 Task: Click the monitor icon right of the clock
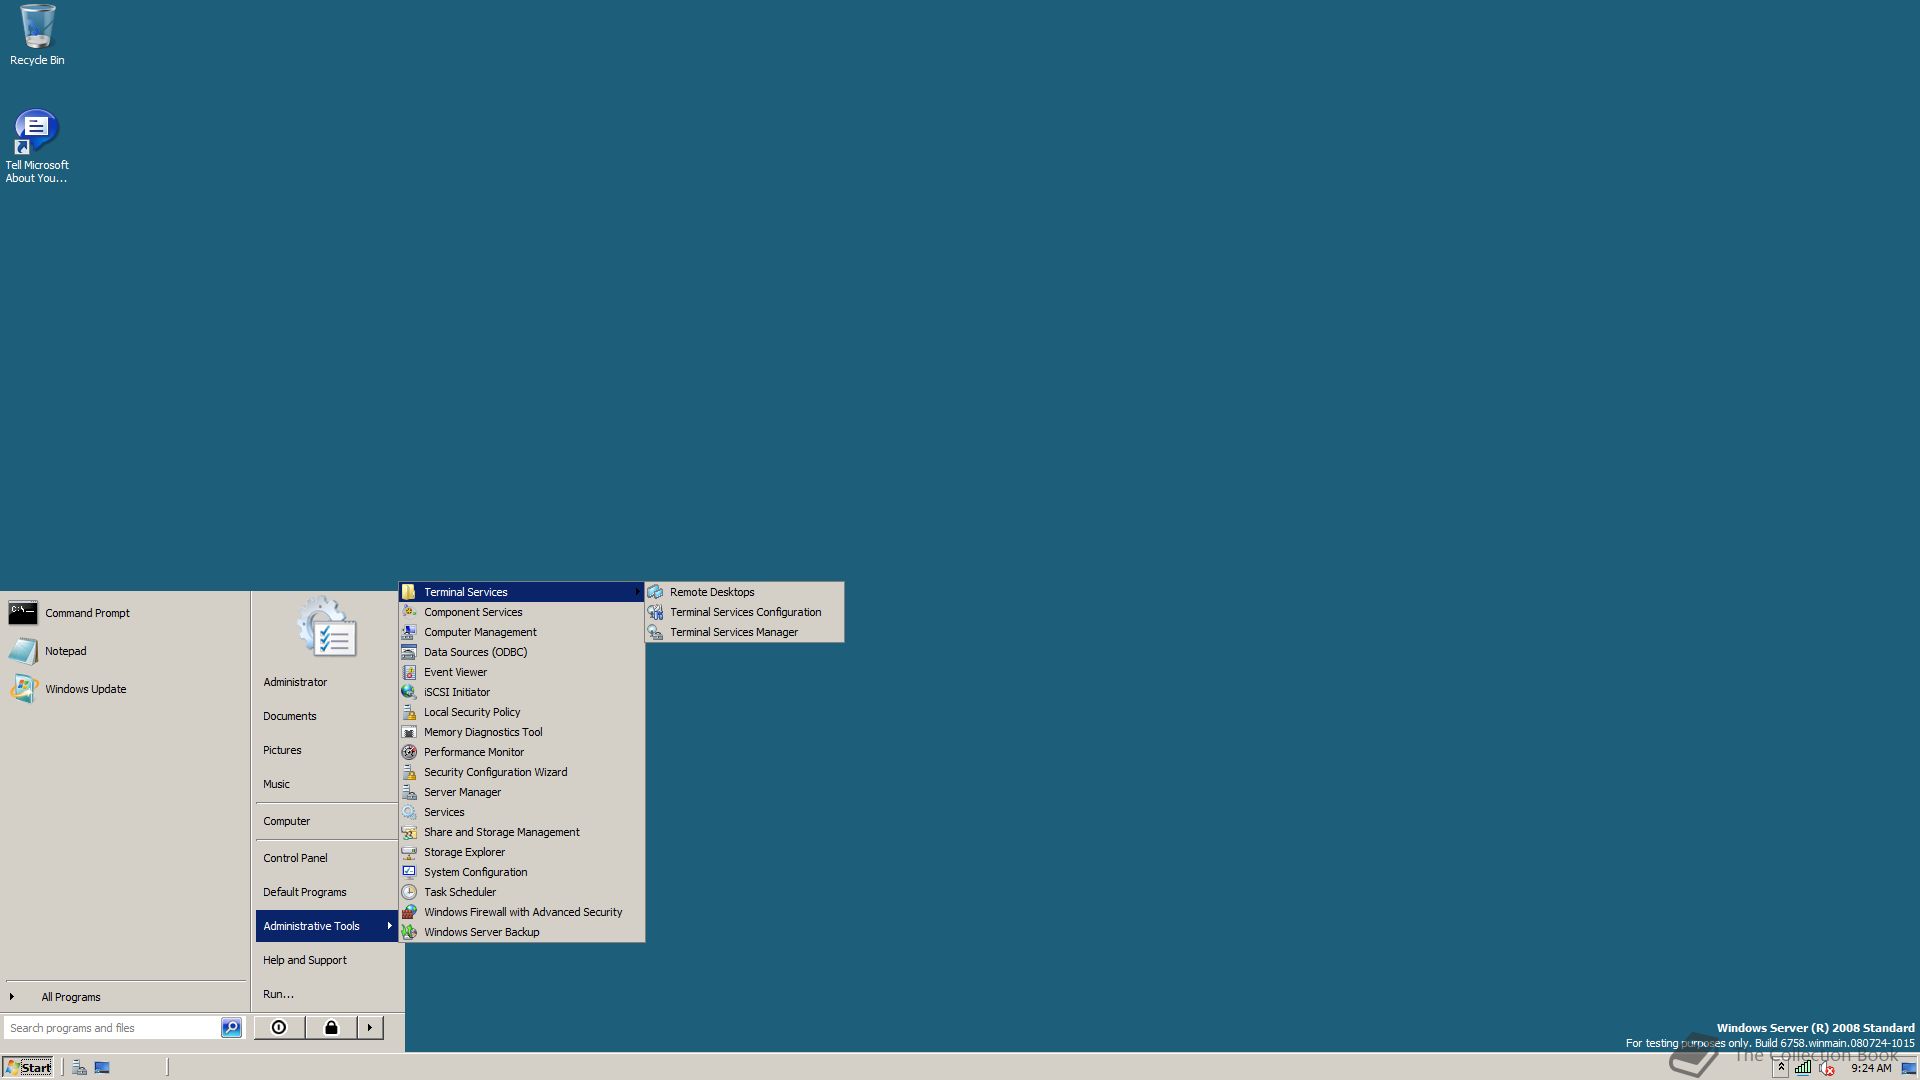coord(1908,1068)
